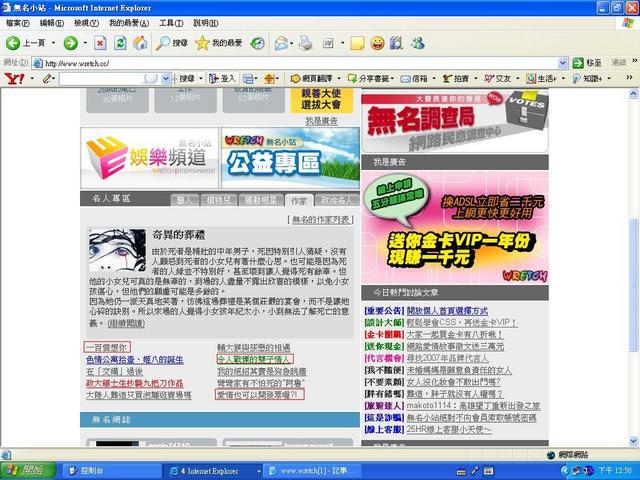640x480 pixels.
Task: Click the yellow note Discuss icon
Action: pyautogui.click(x=357, y=42)
